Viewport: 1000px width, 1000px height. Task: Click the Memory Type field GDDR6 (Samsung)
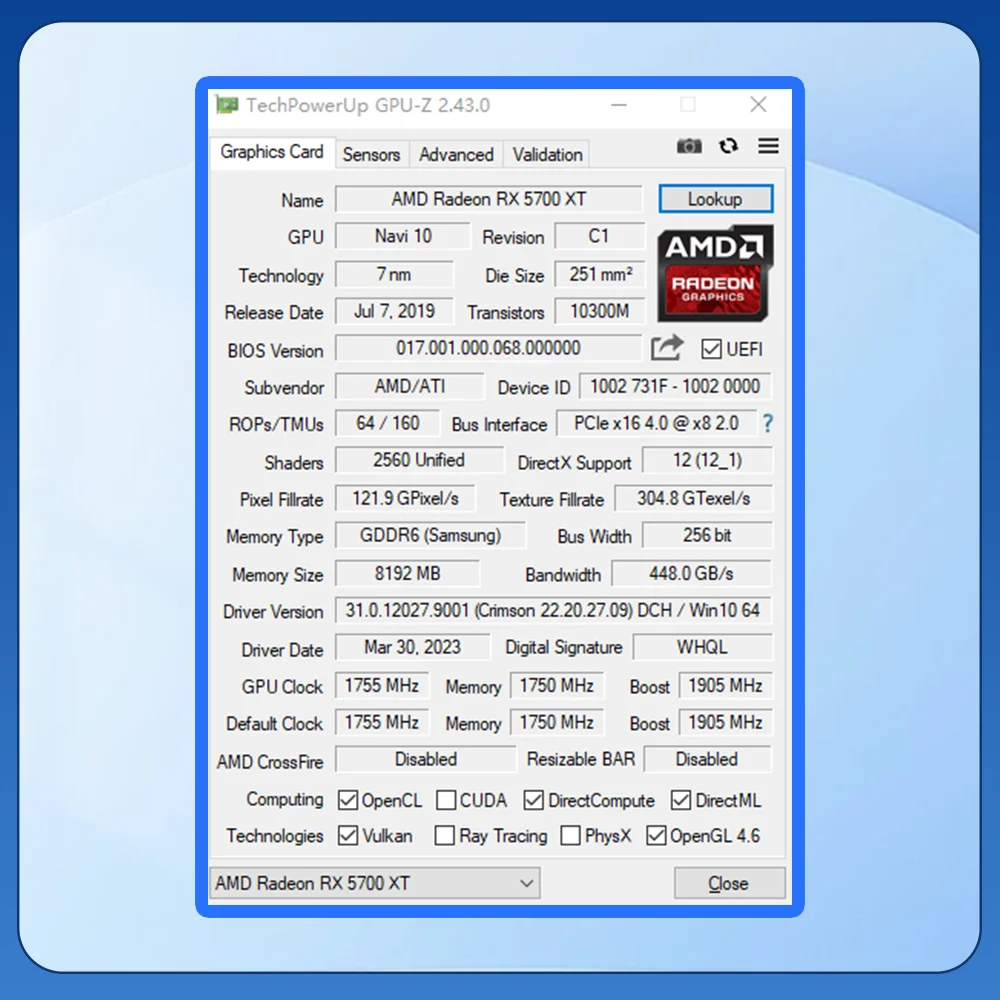click(x=430, y=535)
